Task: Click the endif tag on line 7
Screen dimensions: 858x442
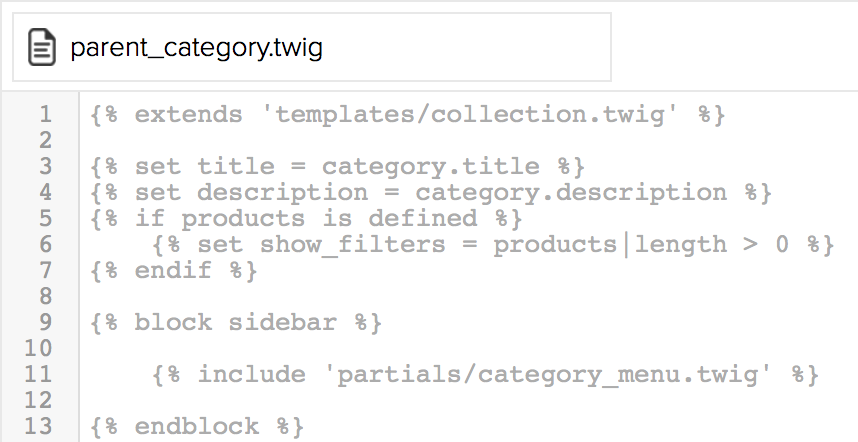Action: pos(174,271)
